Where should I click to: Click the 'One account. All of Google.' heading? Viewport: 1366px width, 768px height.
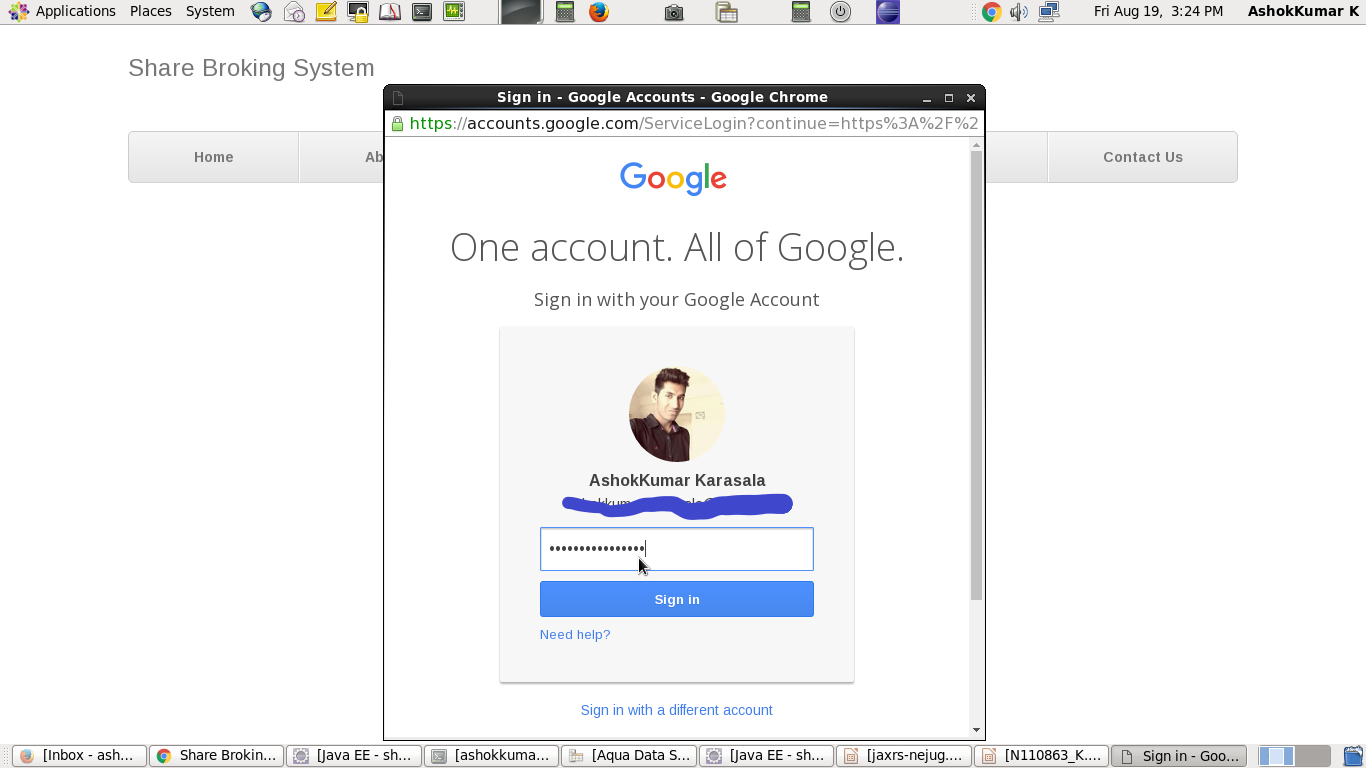pyautogui.click(x=677, y=247)
